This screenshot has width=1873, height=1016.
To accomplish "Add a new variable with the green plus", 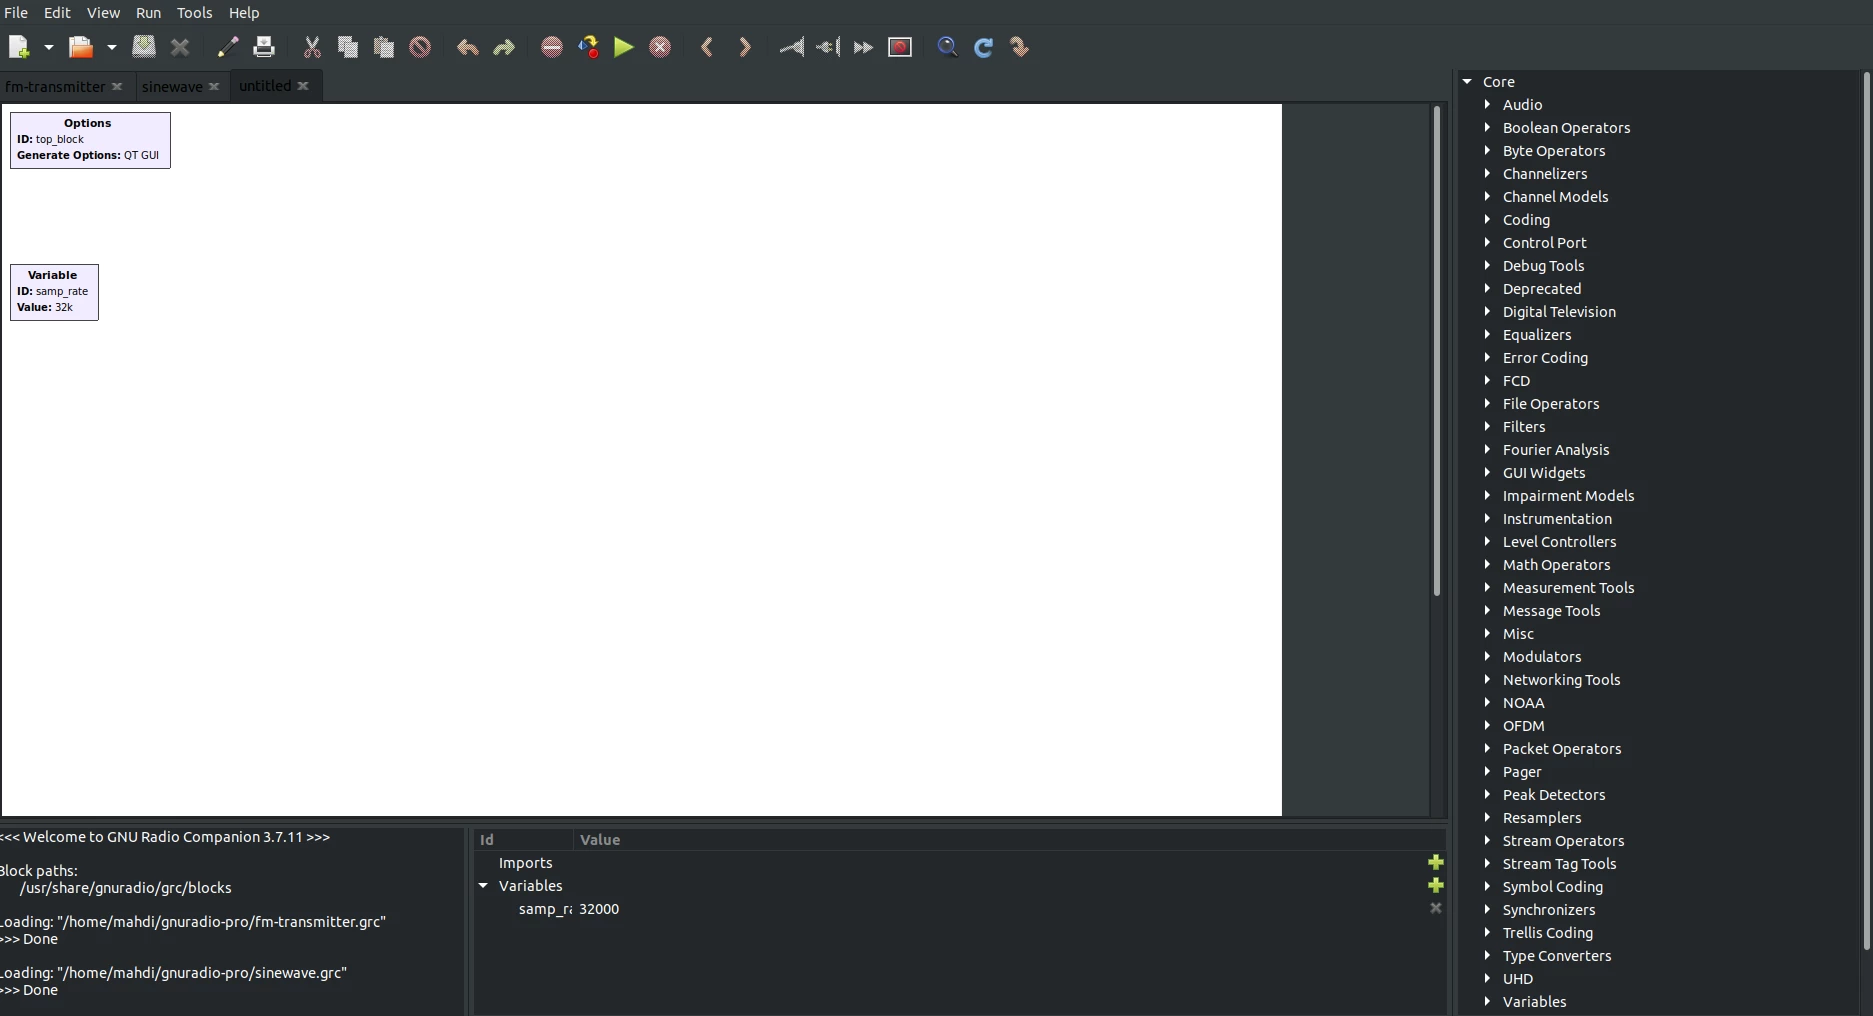I will click(1436, 885).
